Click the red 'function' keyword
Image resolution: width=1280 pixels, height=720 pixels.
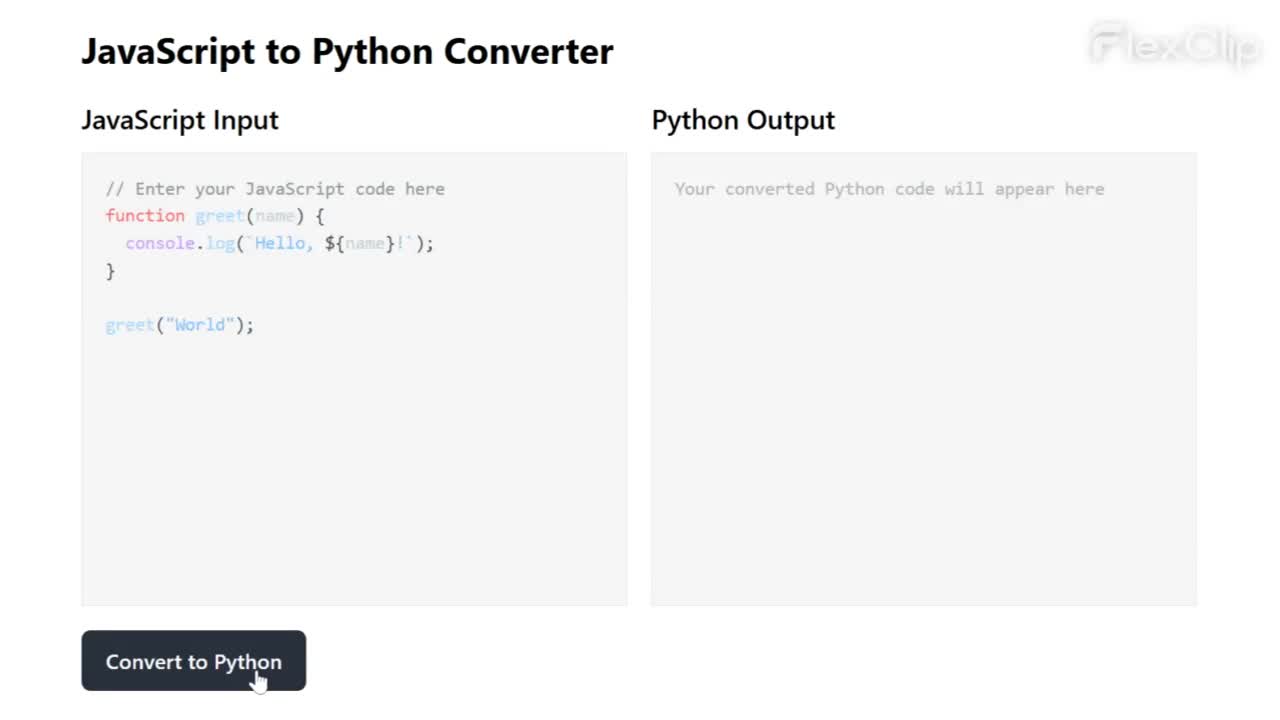(145, 216)
